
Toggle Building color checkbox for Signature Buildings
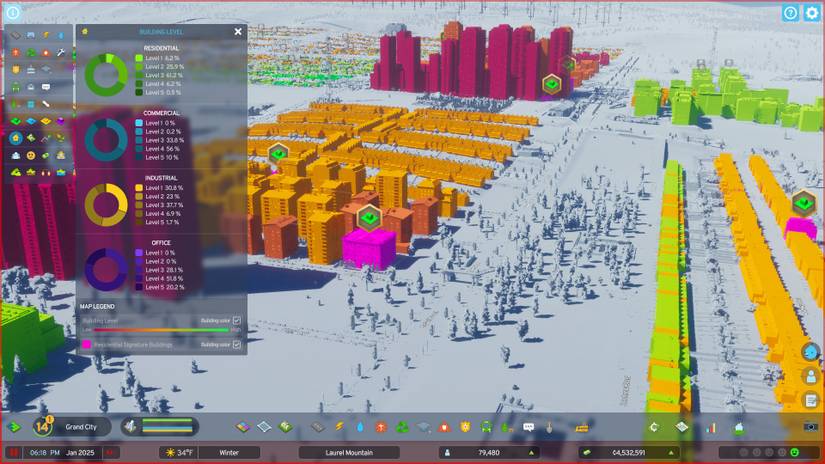237,344
